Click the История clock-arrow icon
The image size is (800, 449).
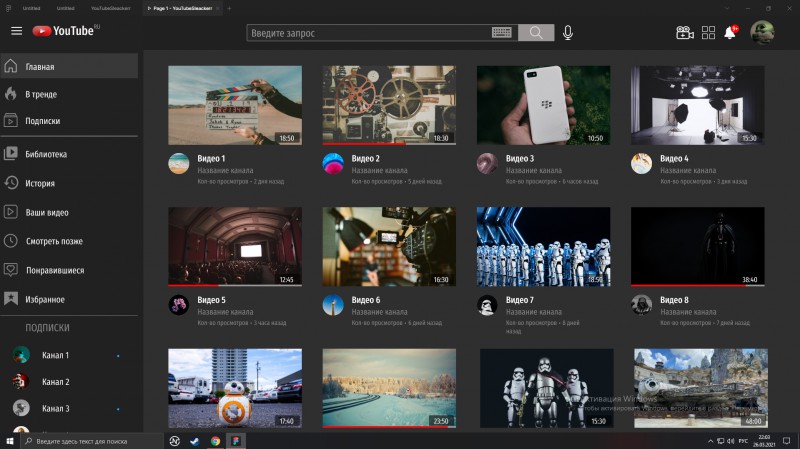(11, 183)
